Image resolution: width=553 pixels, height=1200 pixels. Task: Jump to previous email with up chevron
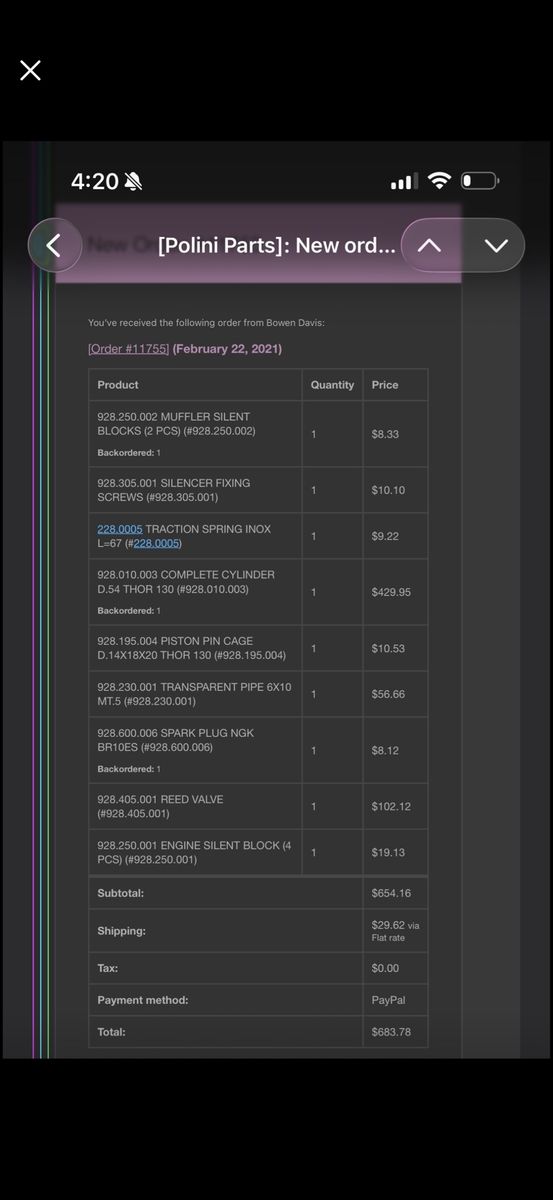[x=429, y=245]
